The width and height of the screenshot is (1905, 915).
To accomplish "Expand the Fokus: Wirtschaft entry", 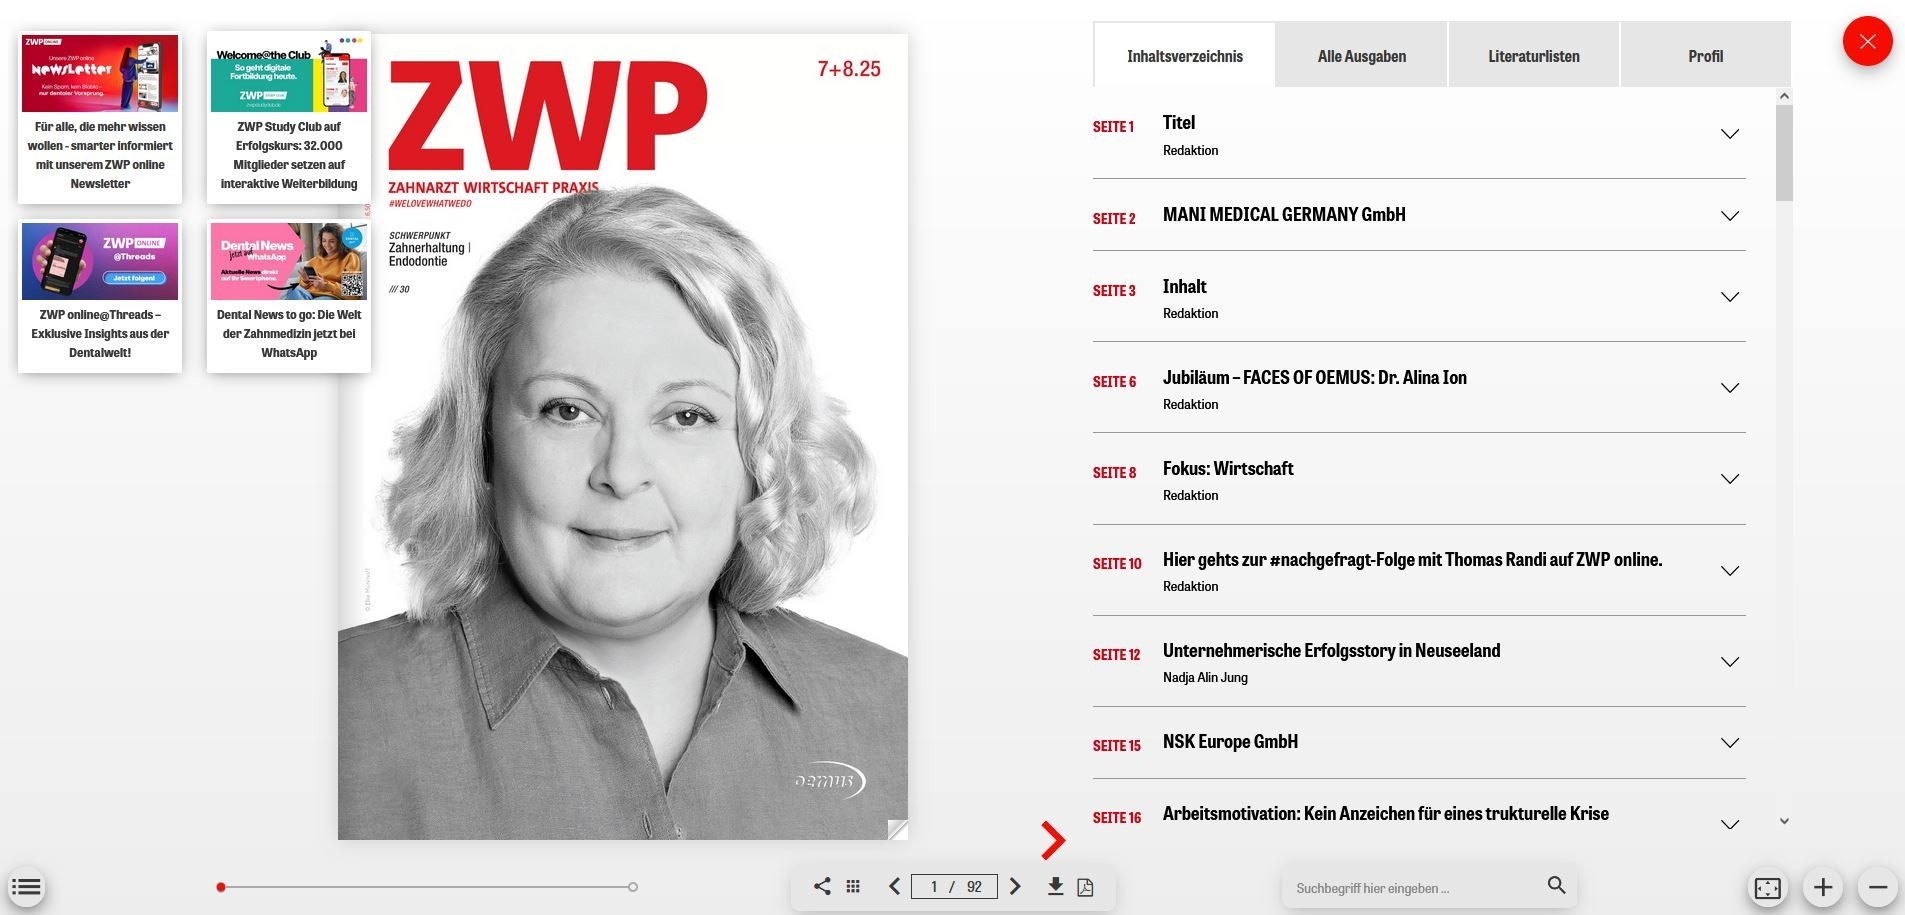I will click(x=1730, y=479).
